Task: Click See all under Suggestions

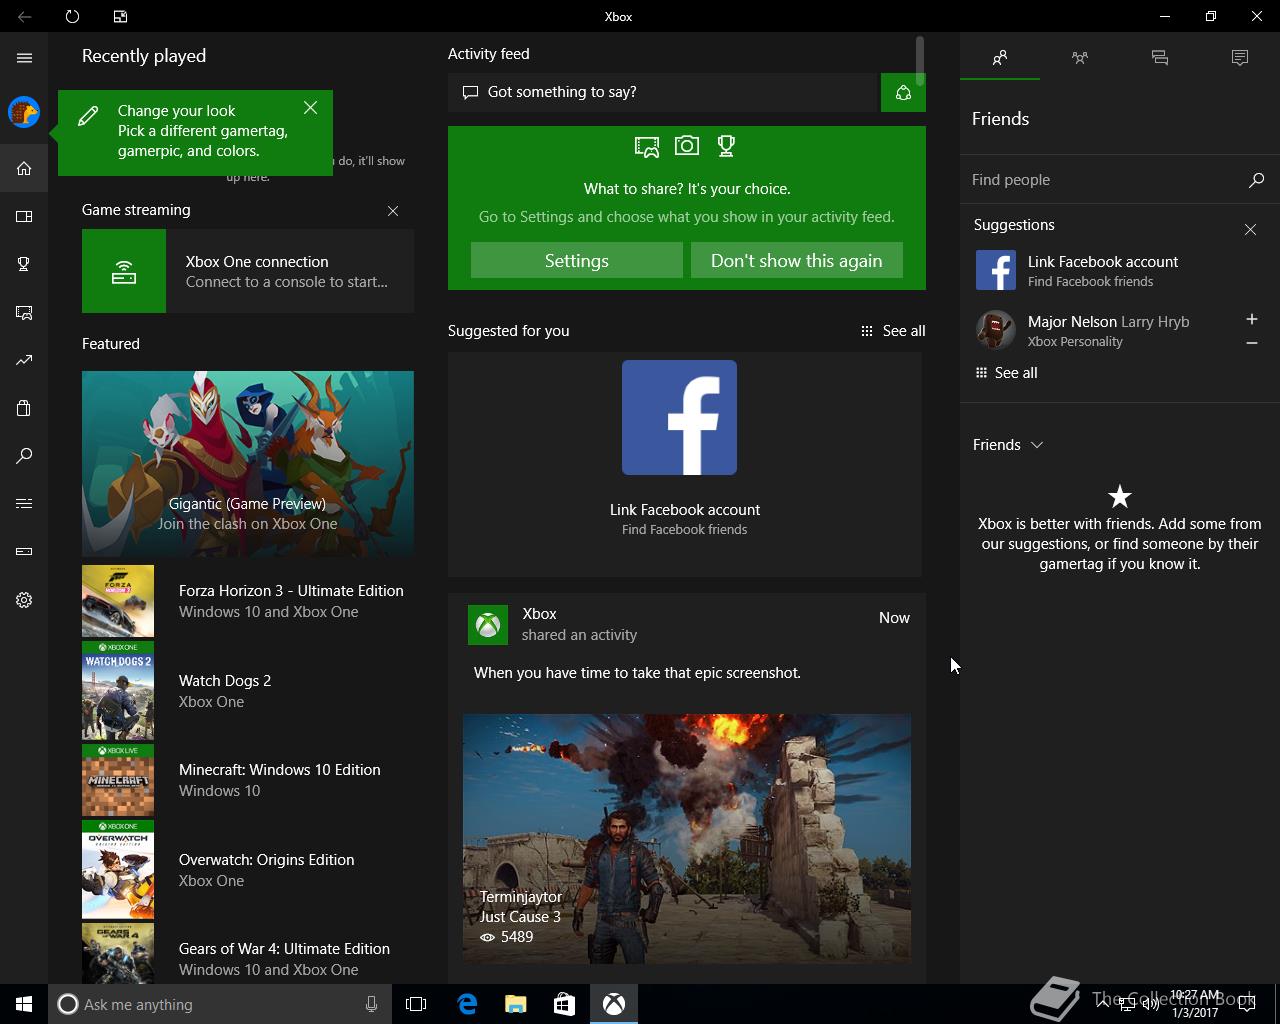Action: coord(1006,373)
